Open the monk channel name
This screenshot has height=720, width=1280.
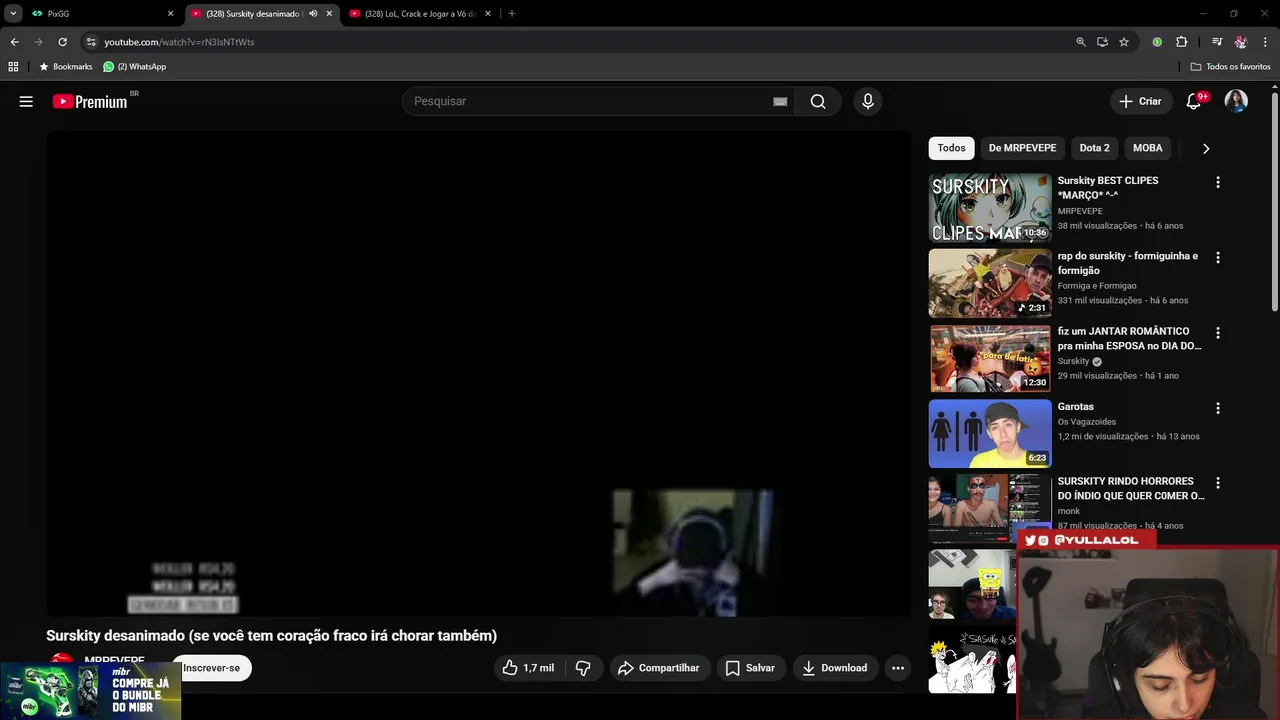1069,511
